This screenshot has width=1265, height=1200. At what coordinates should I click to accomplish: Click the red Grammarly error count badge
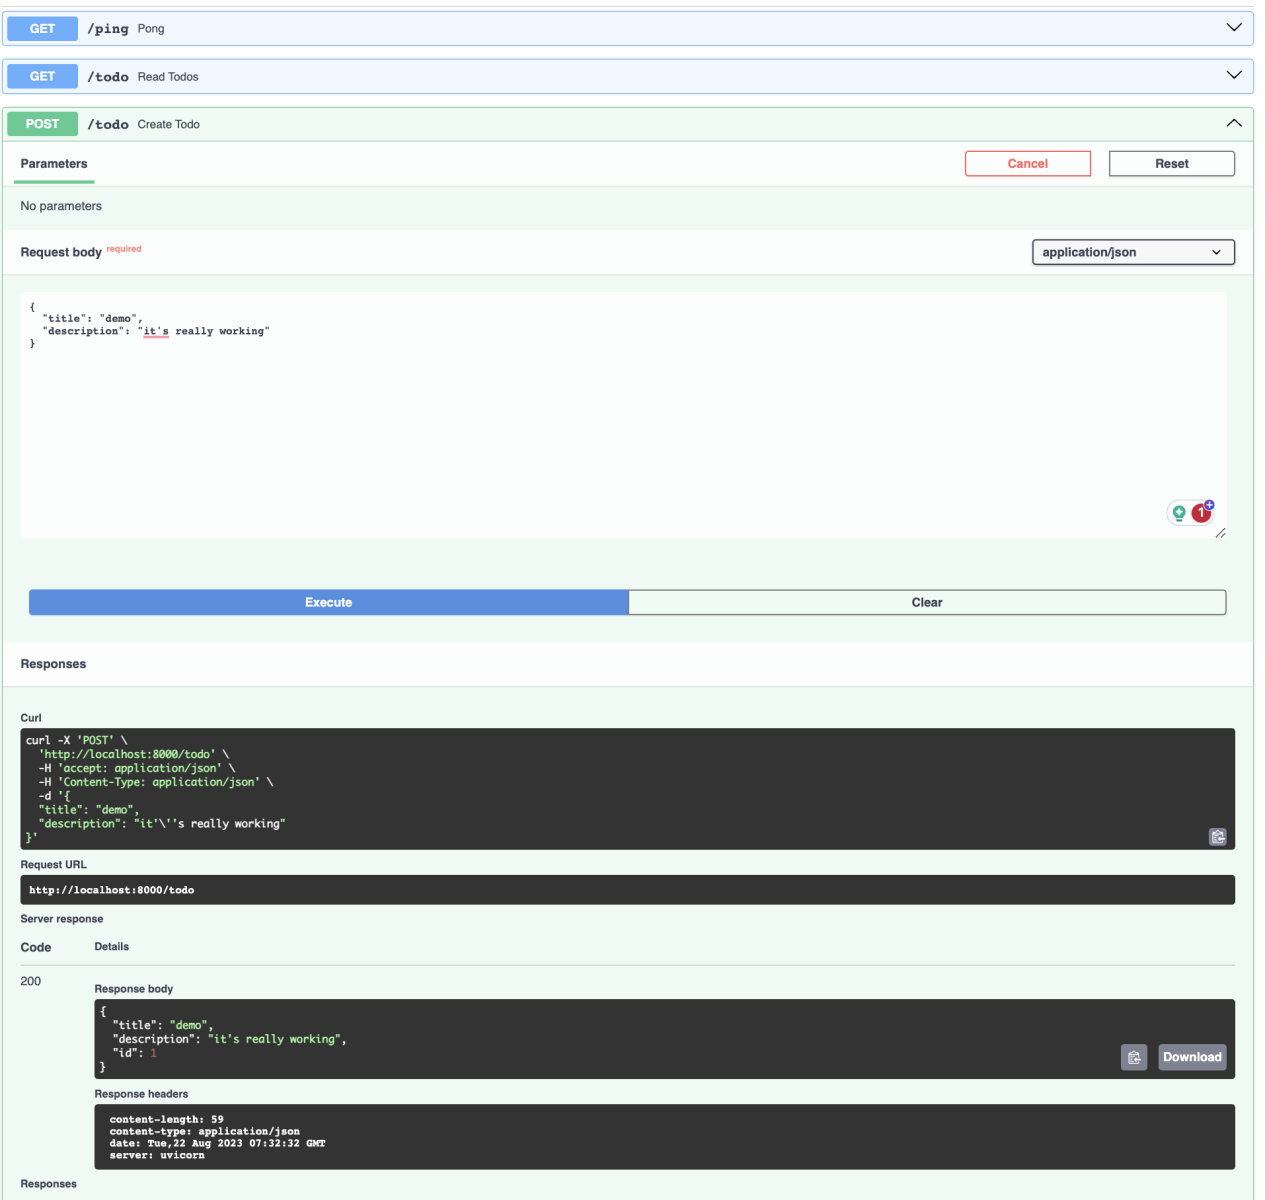(1201, 513)
